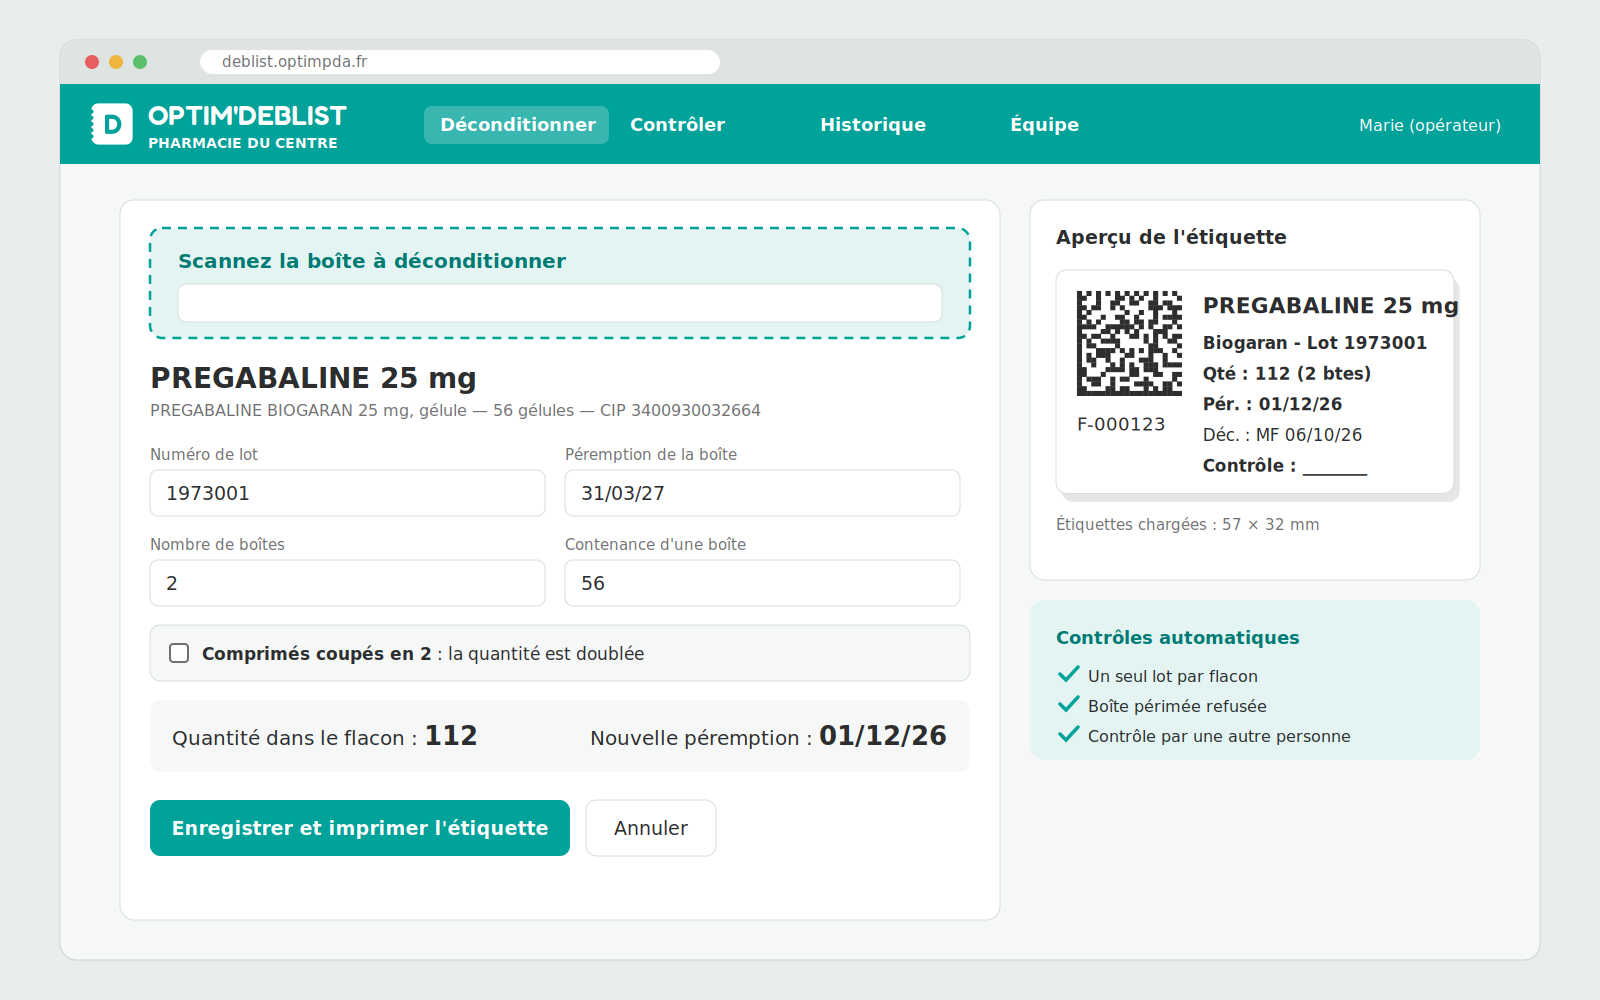Image resolution: width=1600 pixels, height=1000 pixels.
Task: Click the Nombre de boîtes field
Action: pos(347,583)
